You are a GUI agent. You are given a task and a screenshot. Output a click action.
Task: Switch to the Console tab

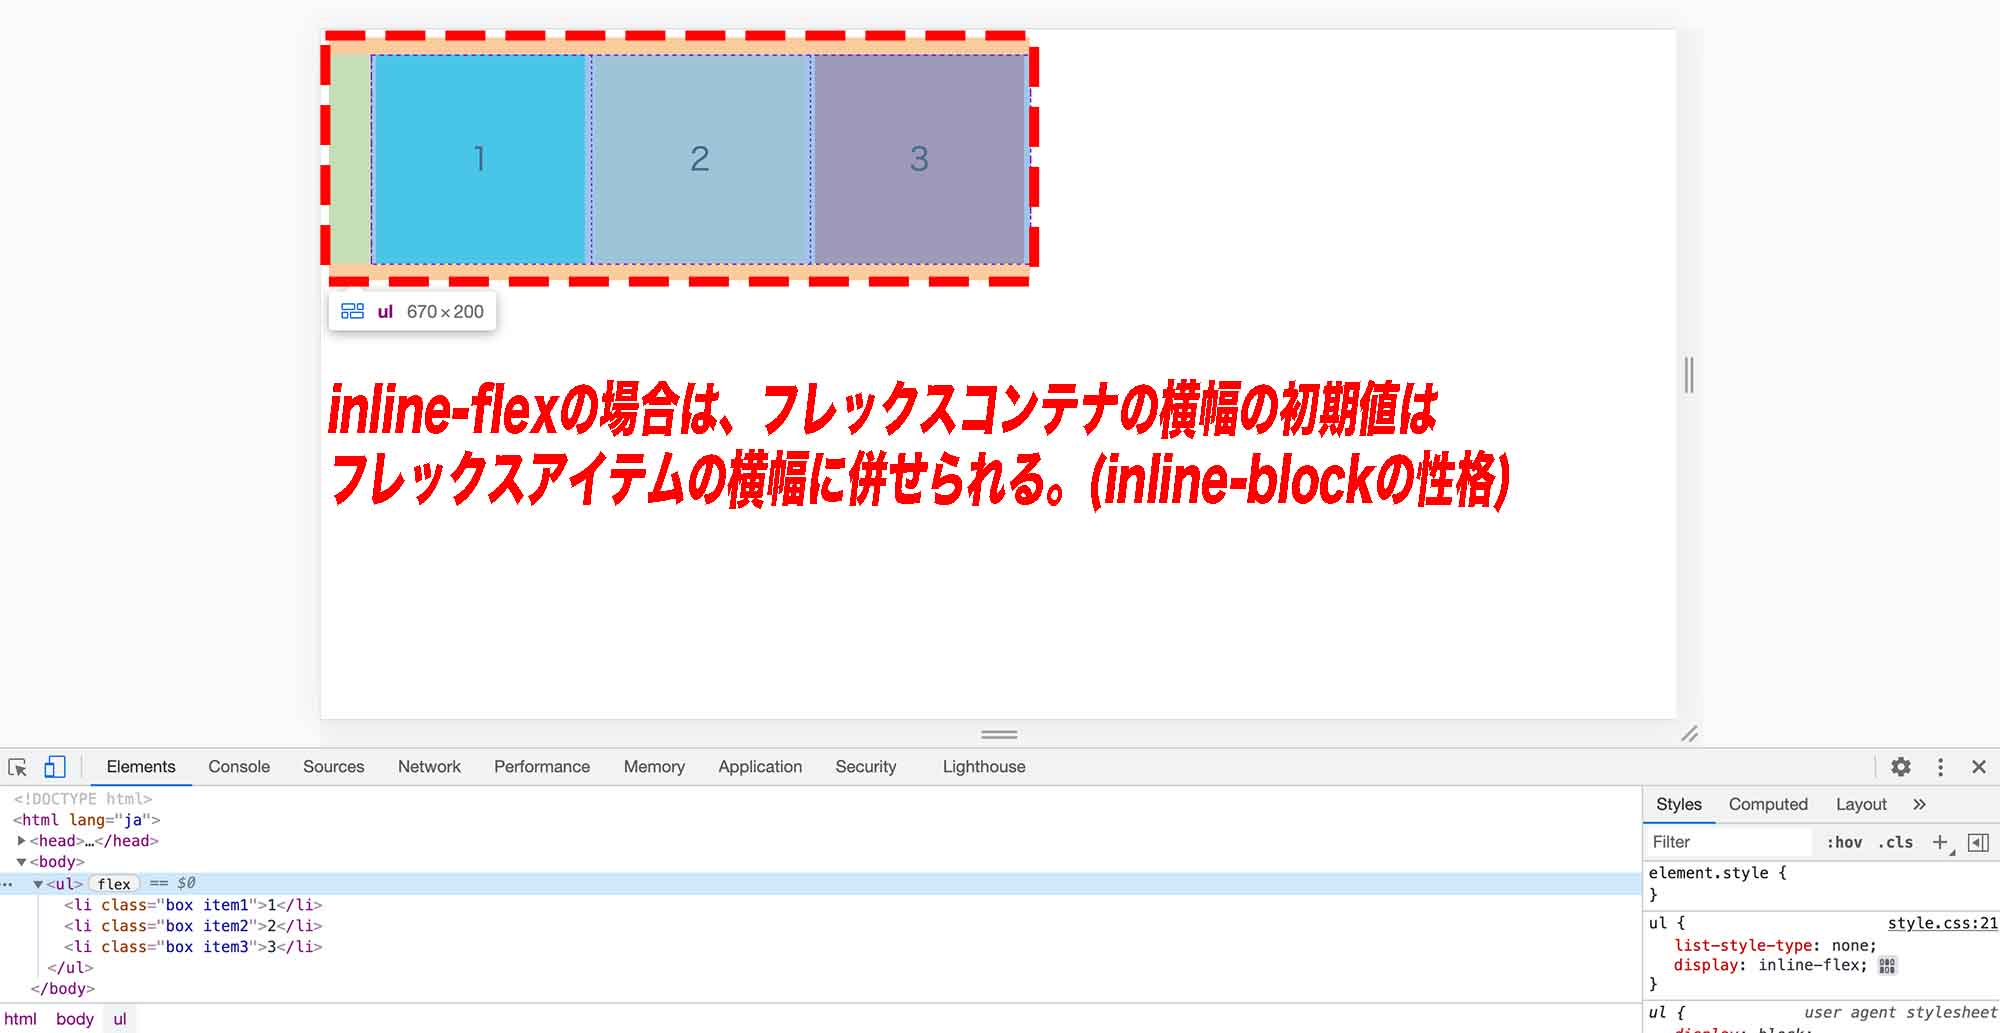238,767
